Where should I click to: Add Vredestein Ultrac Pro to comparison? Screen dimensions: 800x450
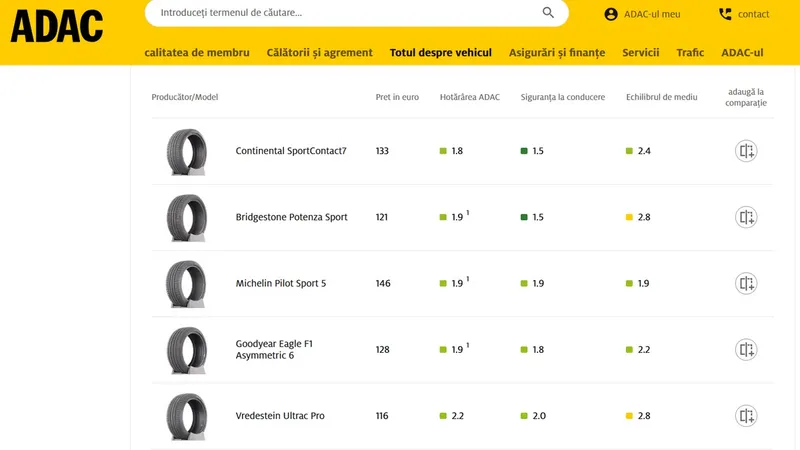click(746, 416)
